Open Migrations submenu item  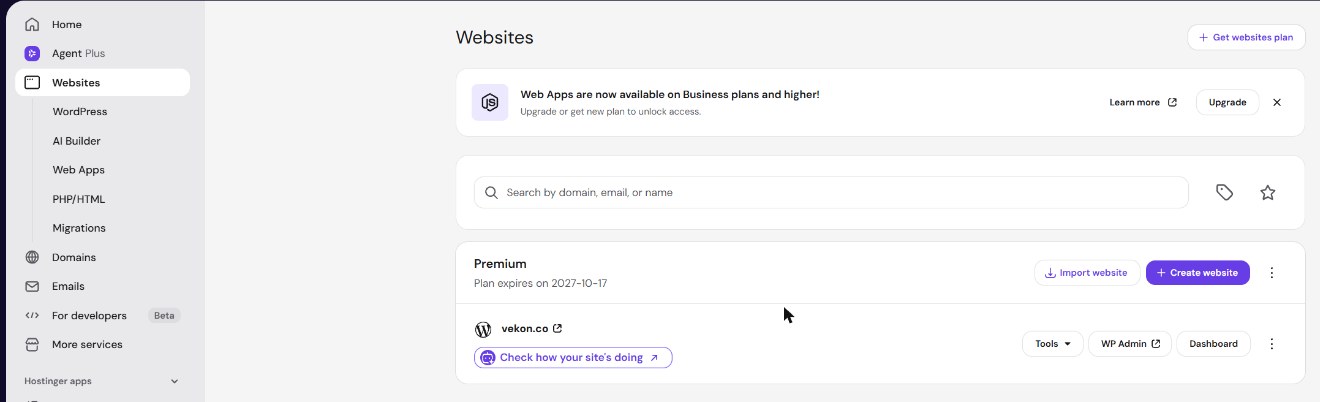79,228
